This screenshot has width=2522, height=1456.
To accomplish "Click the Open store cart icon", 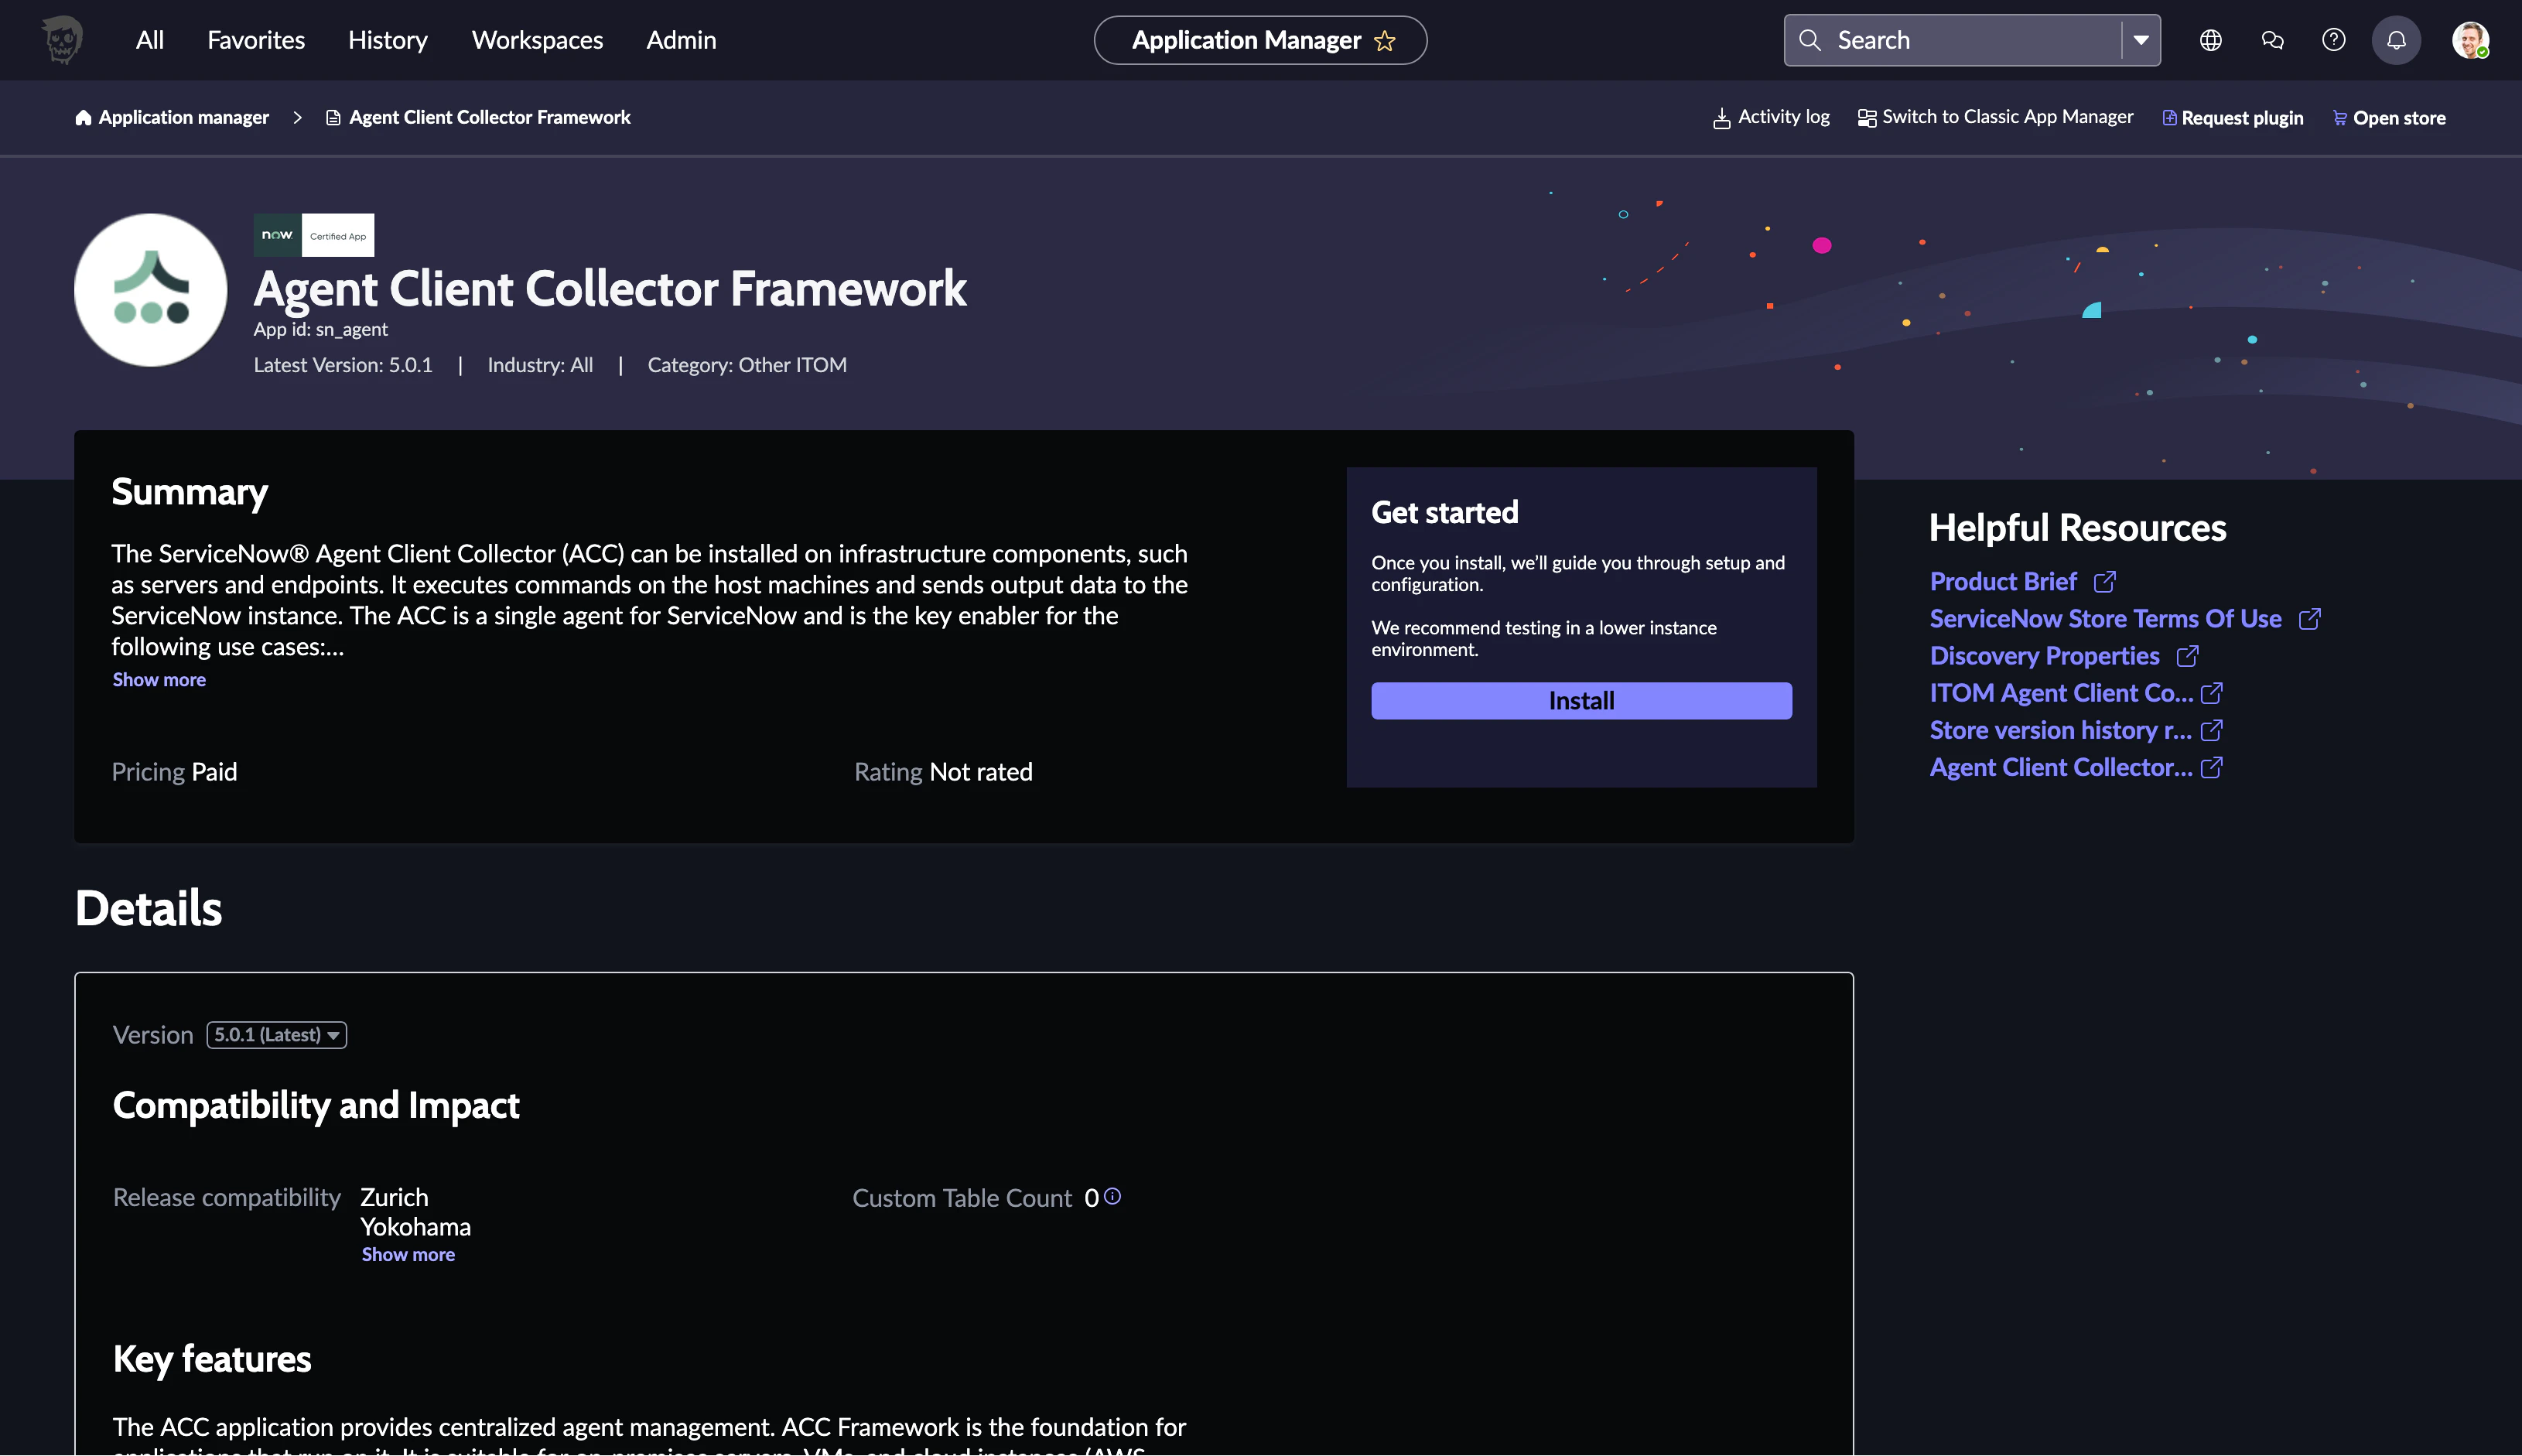I will 2340,118.
